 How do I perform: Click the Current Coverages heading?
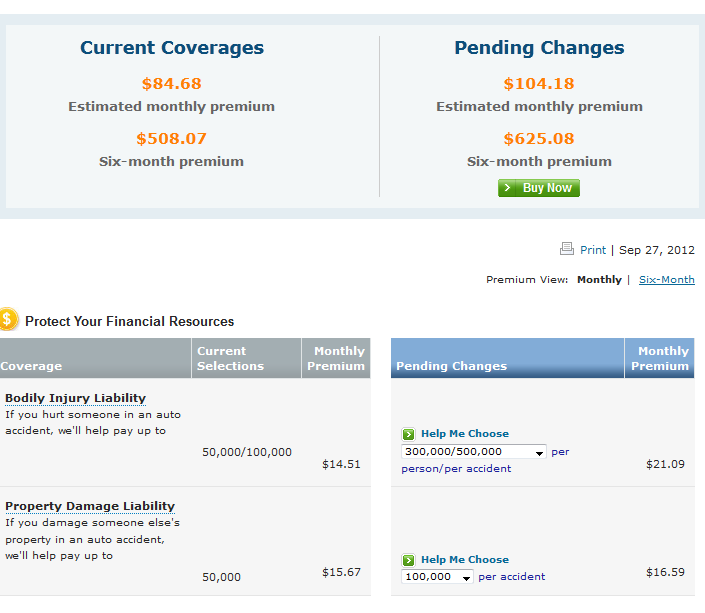point(172,48)
